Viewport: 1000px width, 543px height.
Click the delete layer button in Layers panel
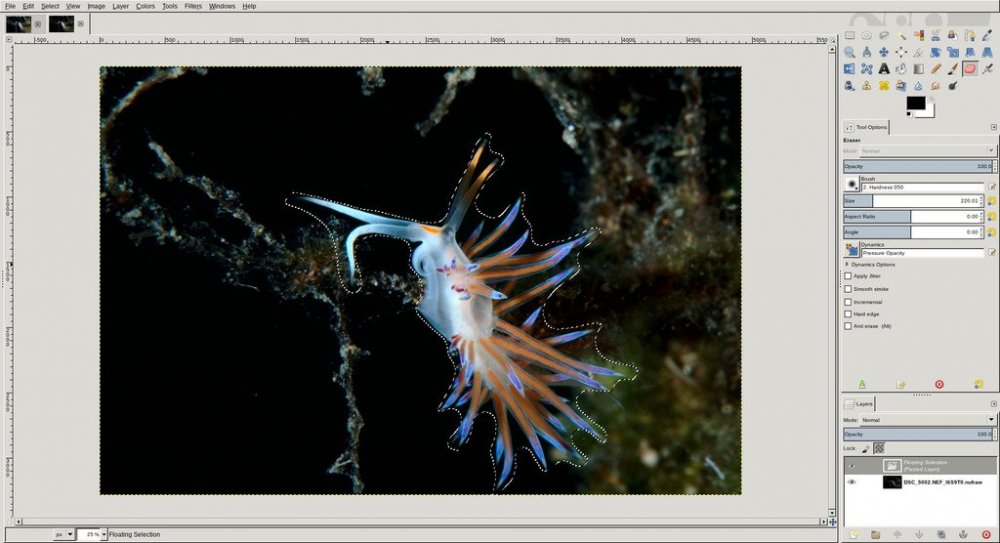coord(986,535)
